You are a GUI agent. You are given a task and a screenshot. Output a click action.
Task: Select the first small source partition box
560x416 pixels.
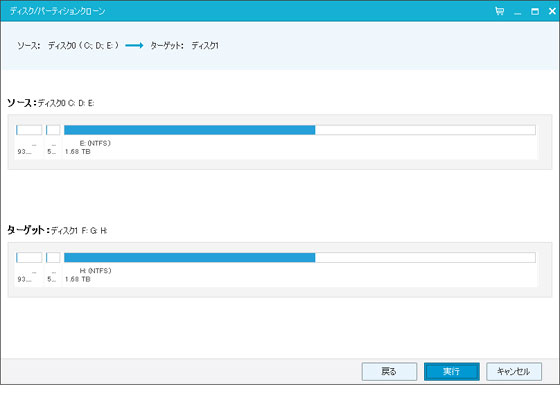tap(29, 130)
